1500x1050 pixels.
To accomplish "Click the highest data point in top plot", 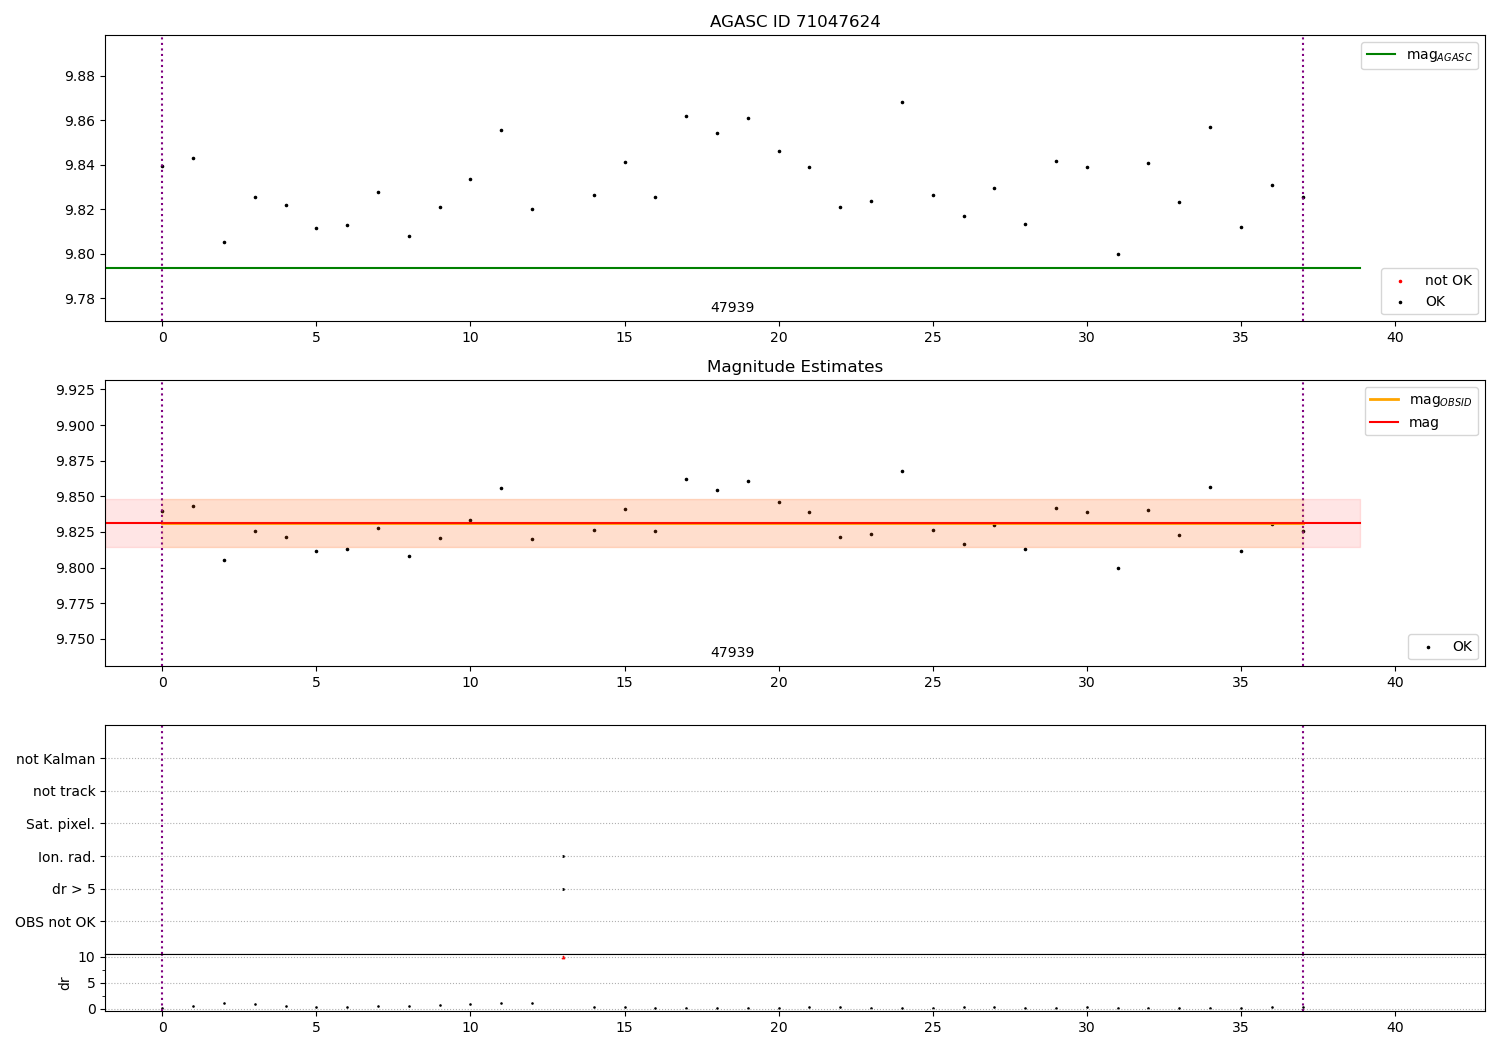I will [902, 102].
